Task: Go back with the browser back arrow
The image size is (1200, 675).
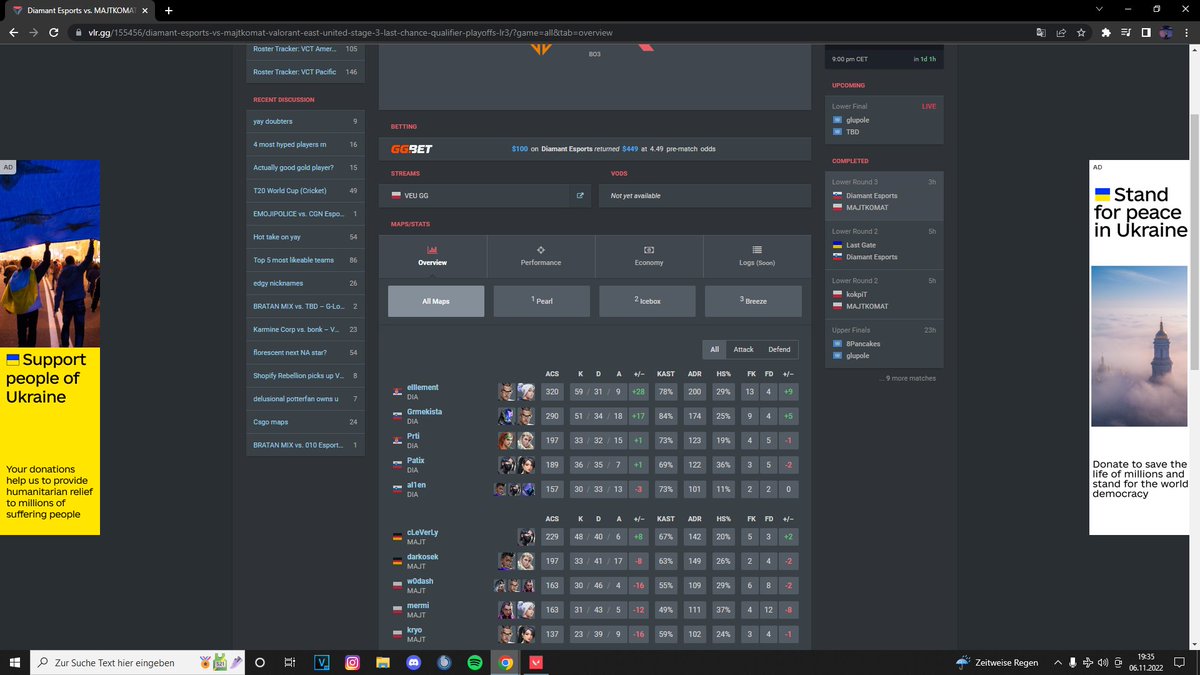Action: (x=13, y=32)
